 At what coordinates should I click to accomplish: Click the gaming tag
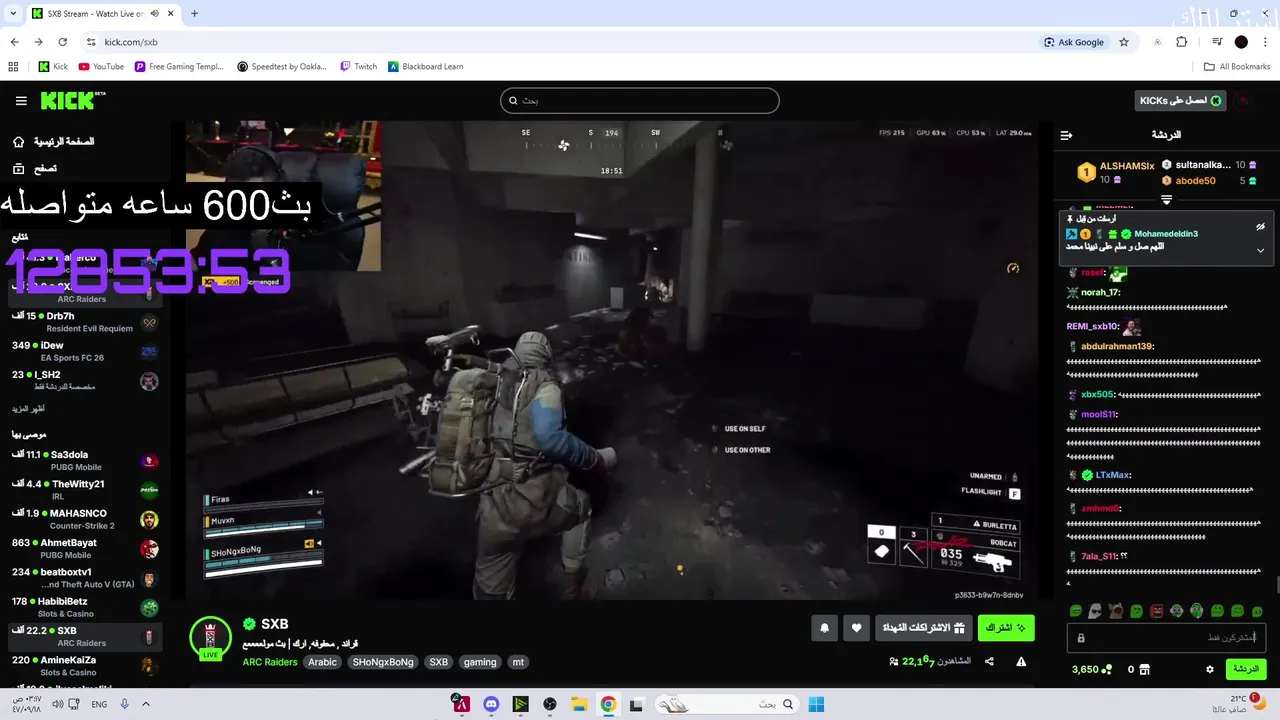tap(480, 662)
